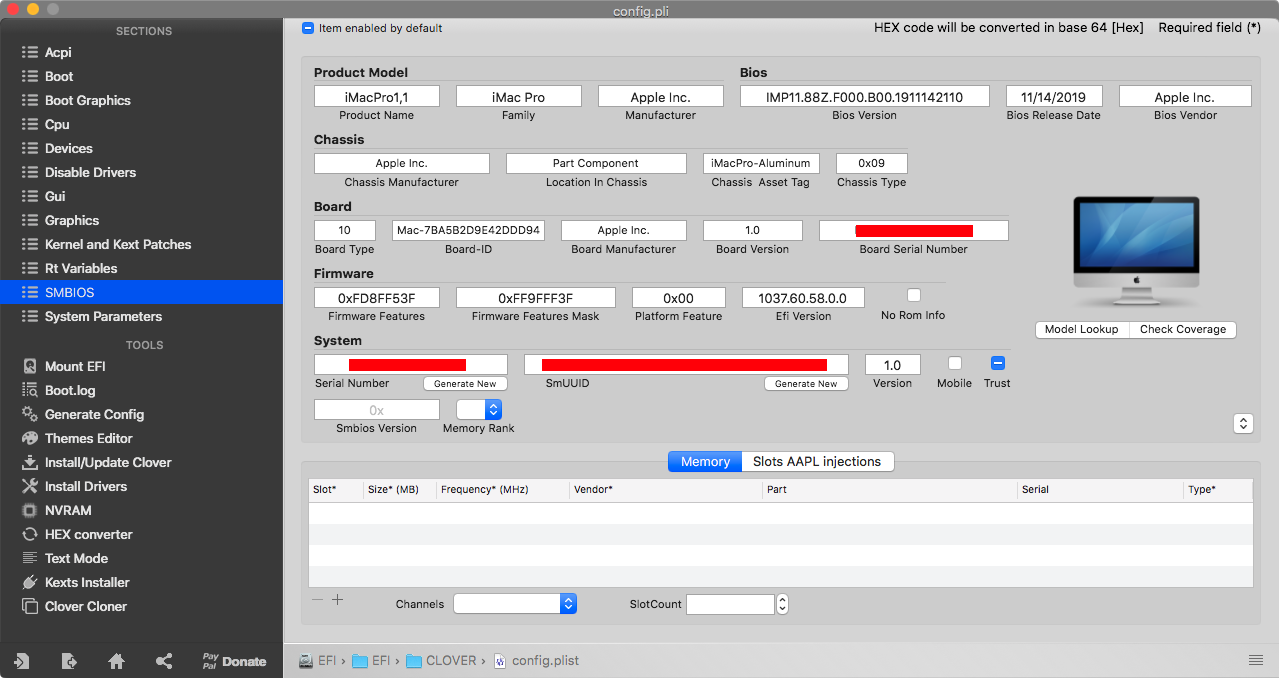Click the Vendor* memory column header
The height and width of the screenshot is (678, 1279).
tap(666, 490)
